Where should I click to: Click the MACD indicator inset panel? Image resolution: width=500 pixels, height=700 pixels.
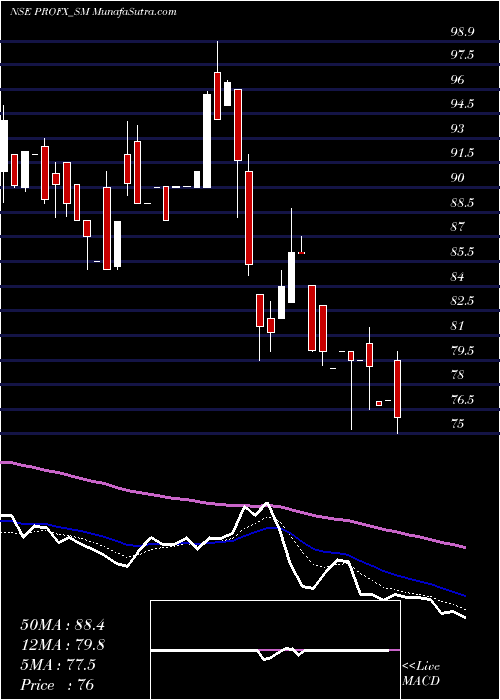click(275, 650)
